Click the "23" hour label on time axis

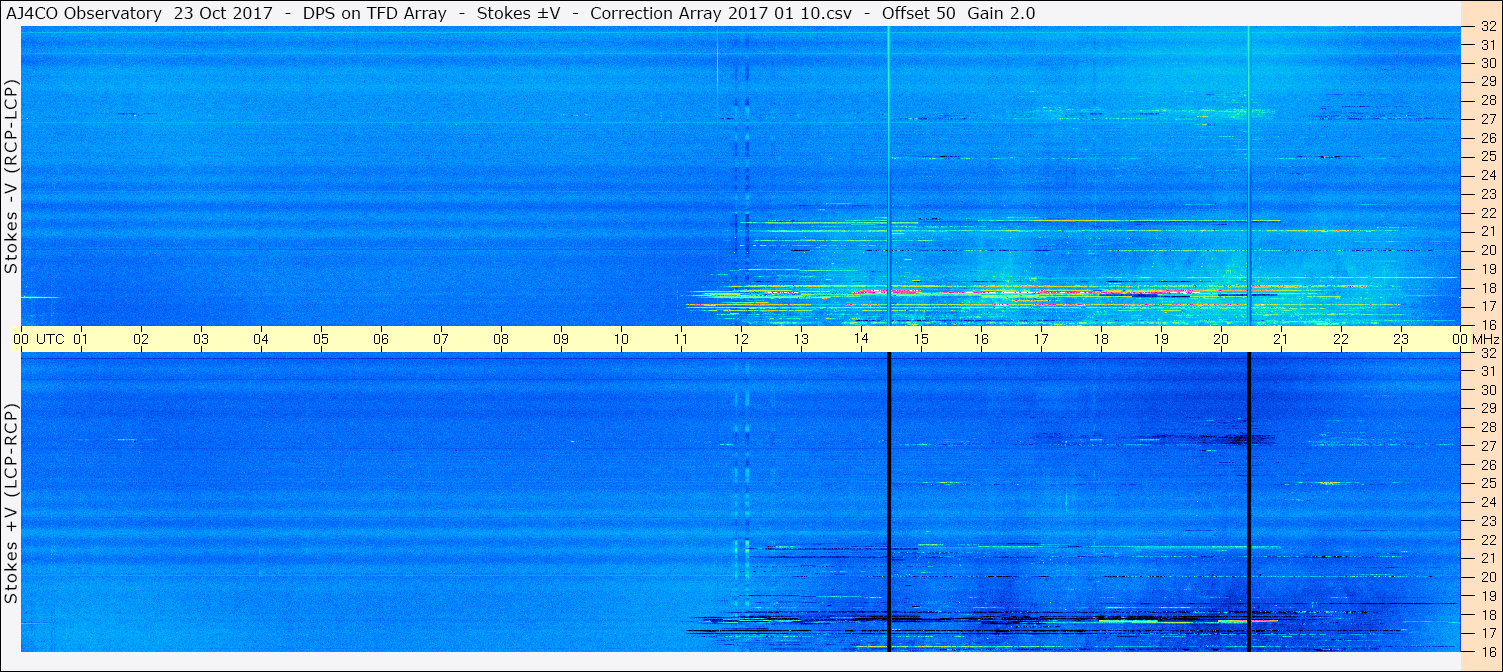tap(1401, 339)
